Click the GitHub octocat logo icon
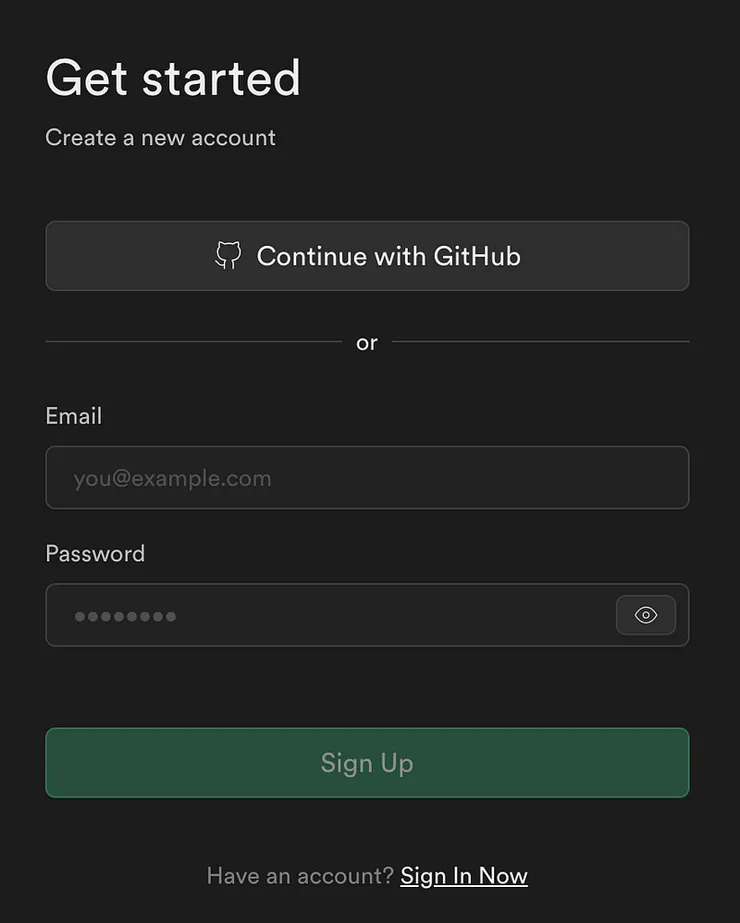The width and height of the screenshot is (740, 923). [228, 256]
